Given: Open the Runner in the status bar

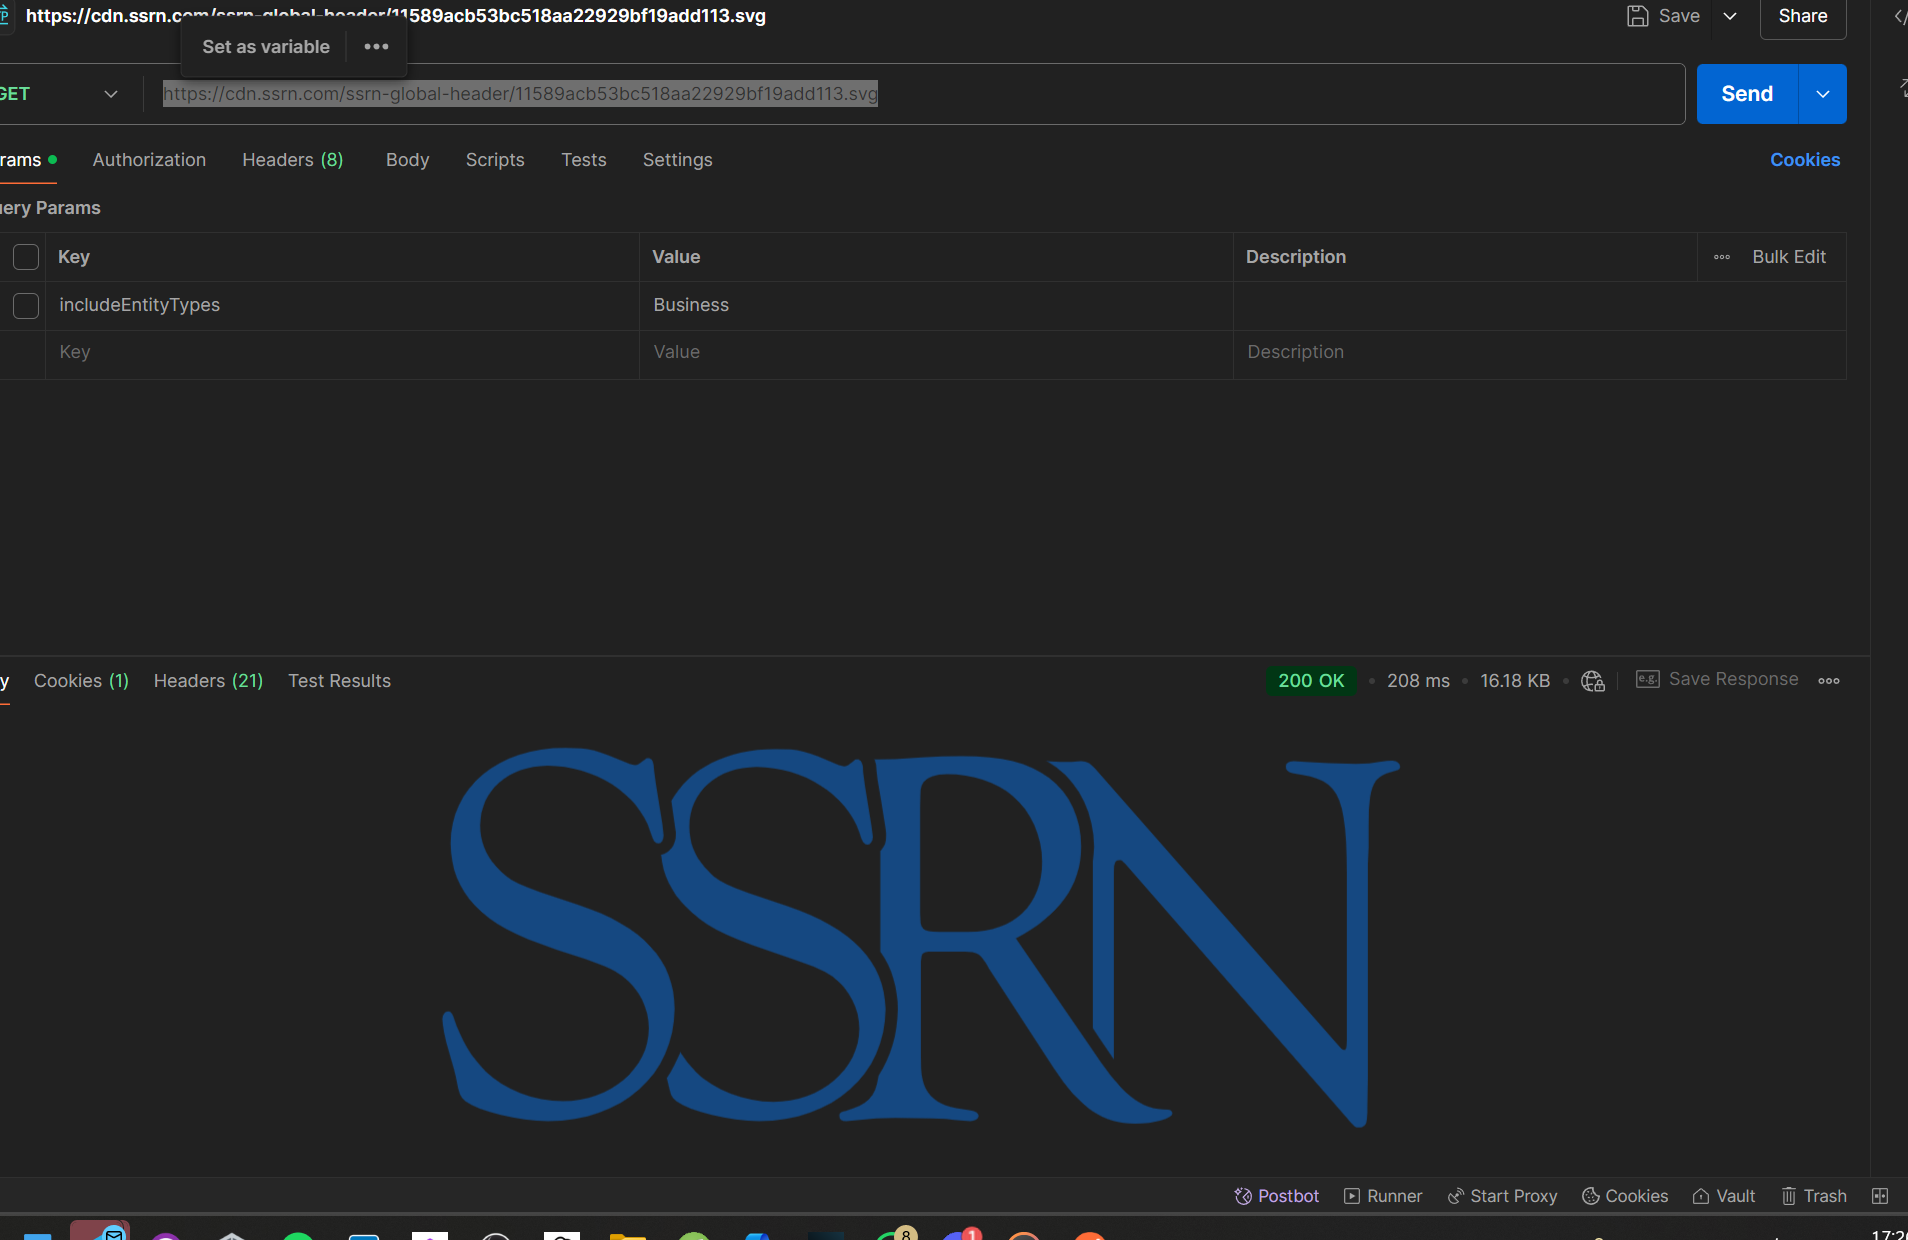Looking at the screenshot, I should click(x=1382, y=1196).
